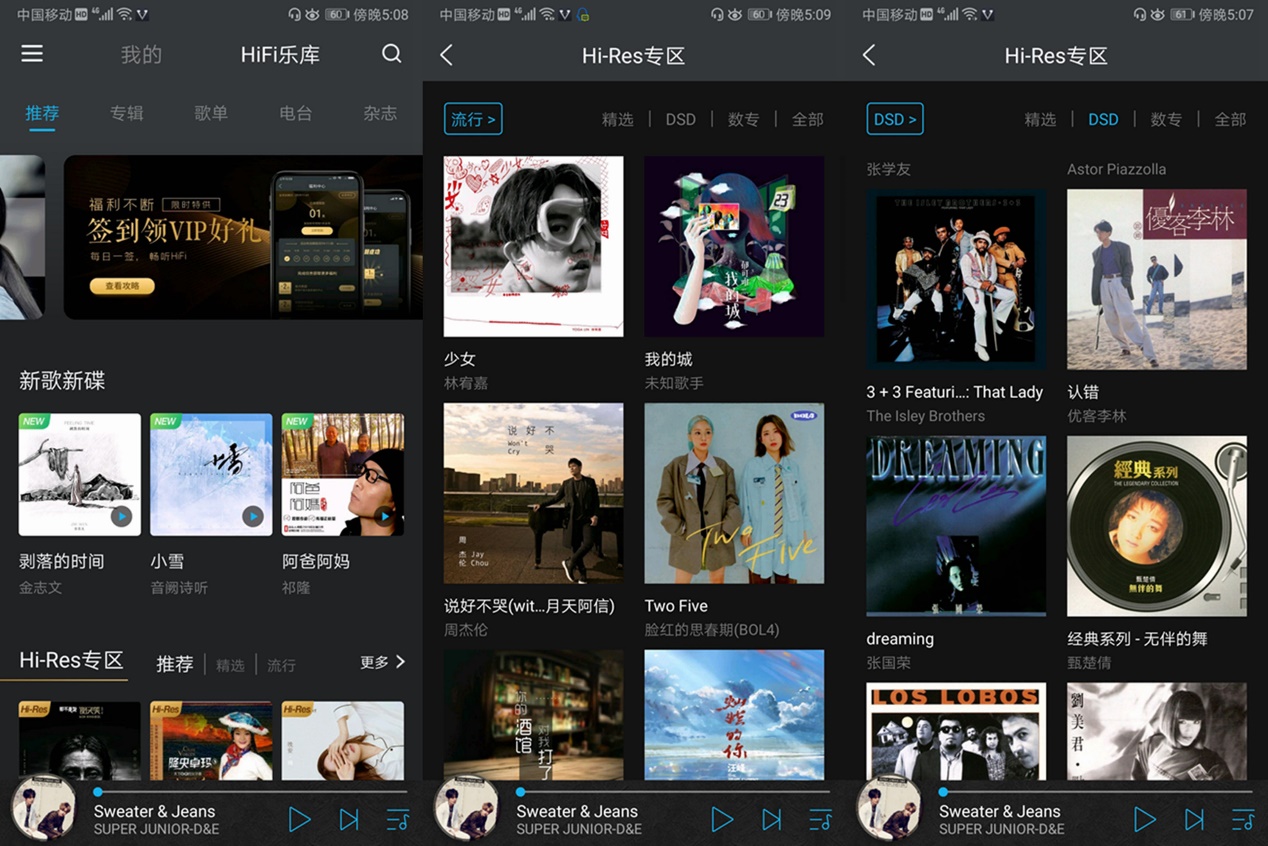Switch to the 歌单 tab
This screenshot has width=1268, height=846.
pyautogui.click(x=211, y=113)
